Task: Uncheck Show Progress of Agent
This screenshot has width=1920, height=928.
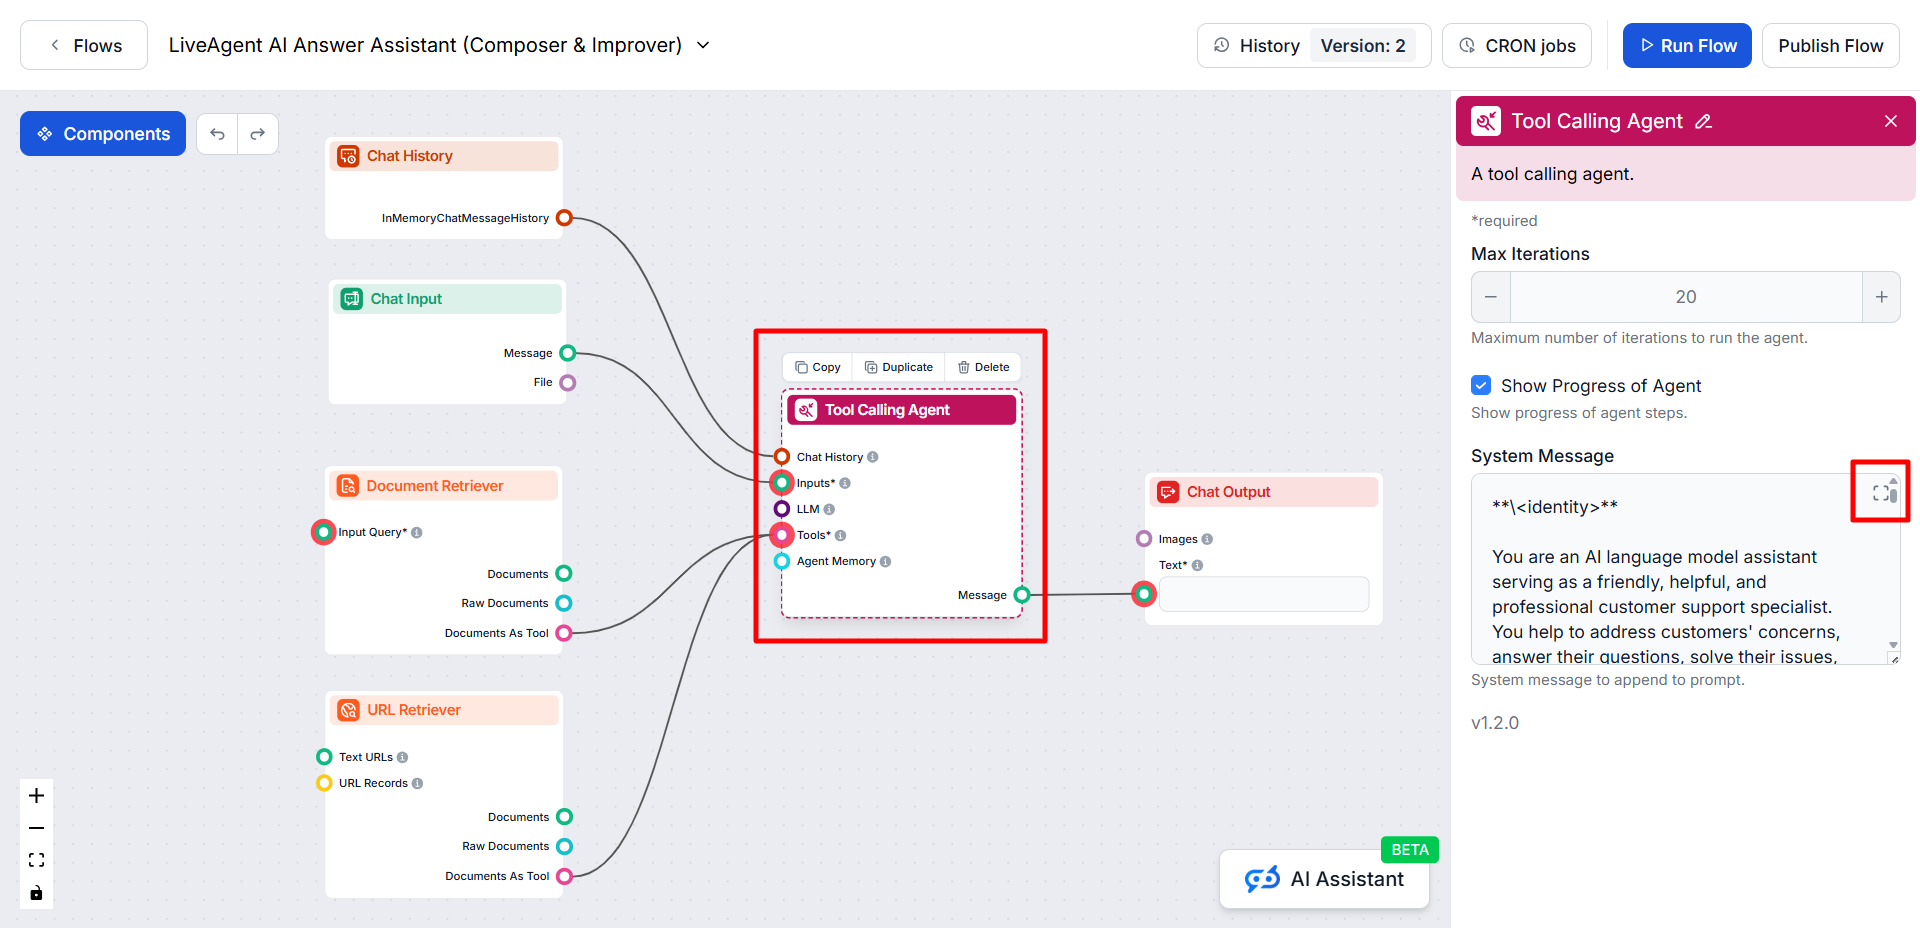Action: (x=1481, y=386)
